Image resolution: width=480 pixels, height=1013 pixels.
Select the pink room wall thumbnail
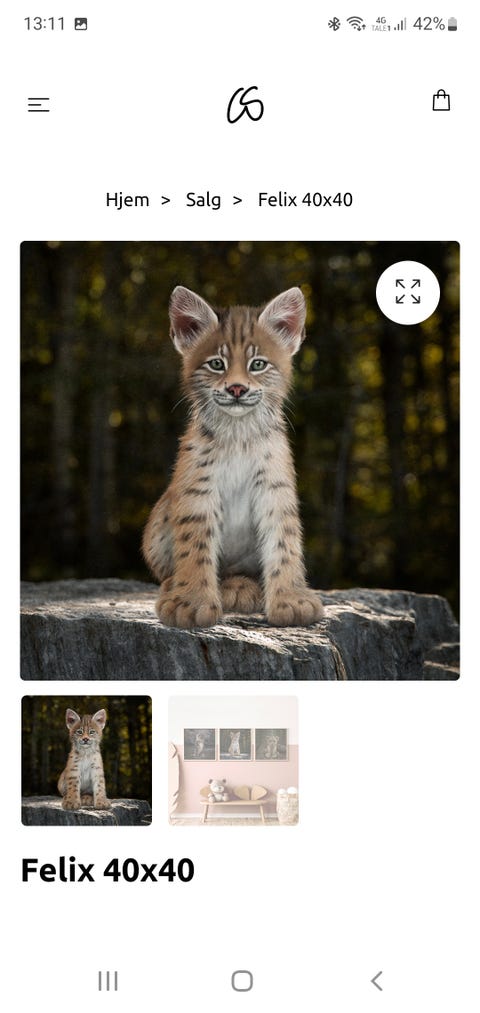[233, 760]
